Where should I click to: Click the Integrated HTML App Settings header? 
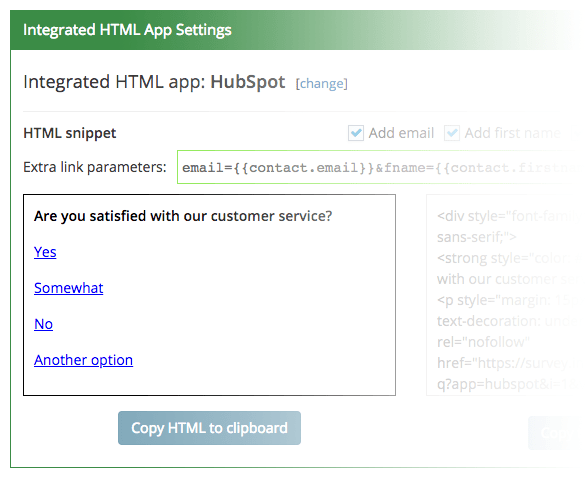point(127,30)
